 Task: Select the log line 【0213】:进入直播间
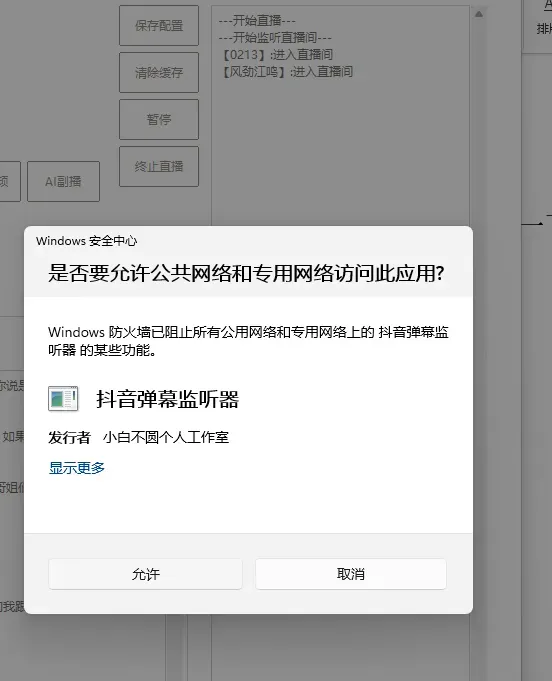coord(277,55)
